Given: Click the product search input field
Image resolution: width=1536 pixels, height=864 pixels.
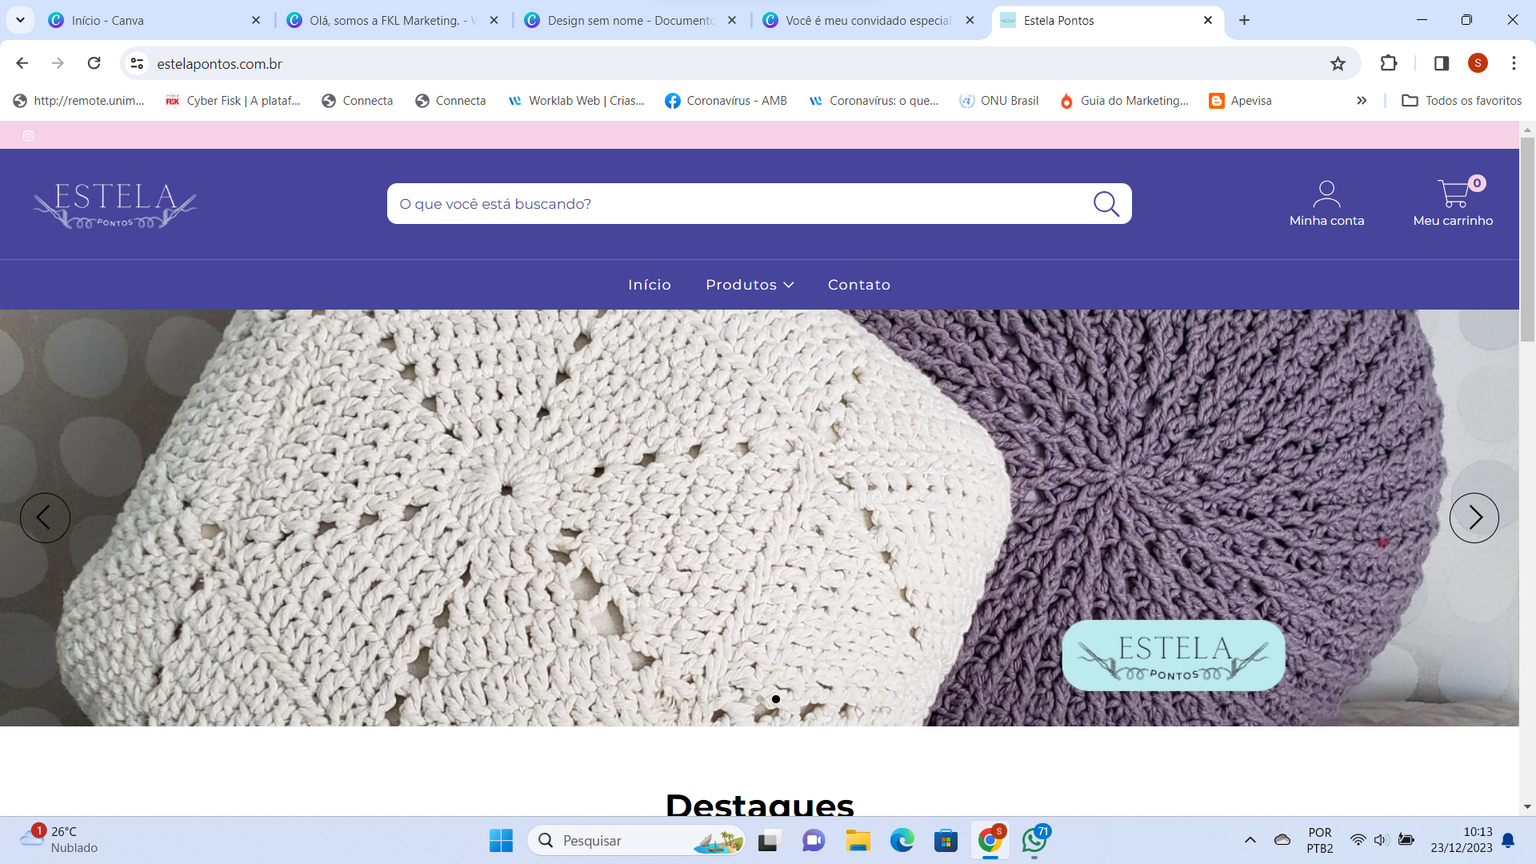Looking at the screenshot, I should click(x=735, y=204).
